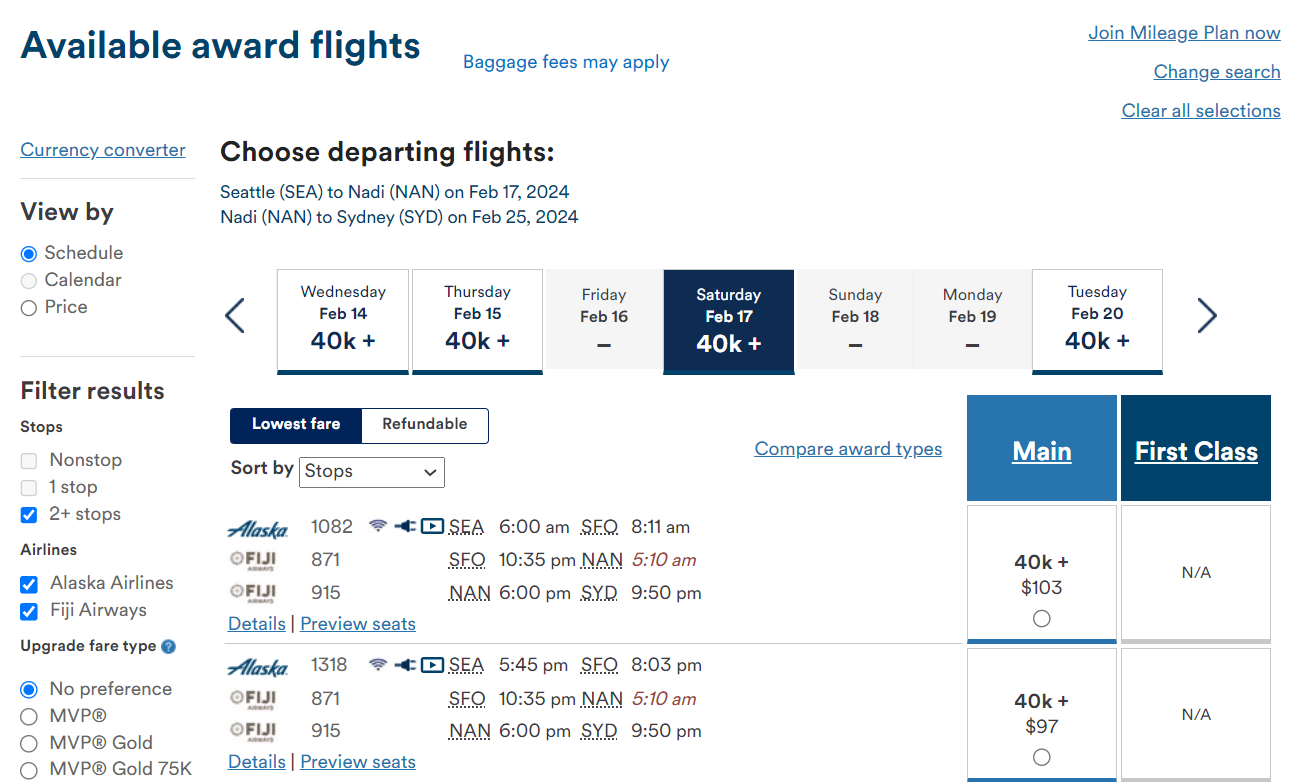Viewport: 1309px width, 784px height.
Task: Switch to the Refundable tab
Action: (424, 425)
